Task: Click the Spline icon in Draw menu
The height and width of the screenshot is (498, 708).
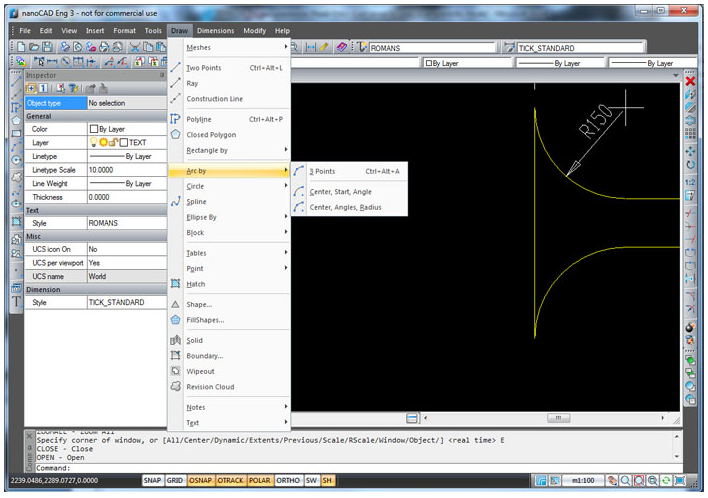Action: click(x=176, y=201)
